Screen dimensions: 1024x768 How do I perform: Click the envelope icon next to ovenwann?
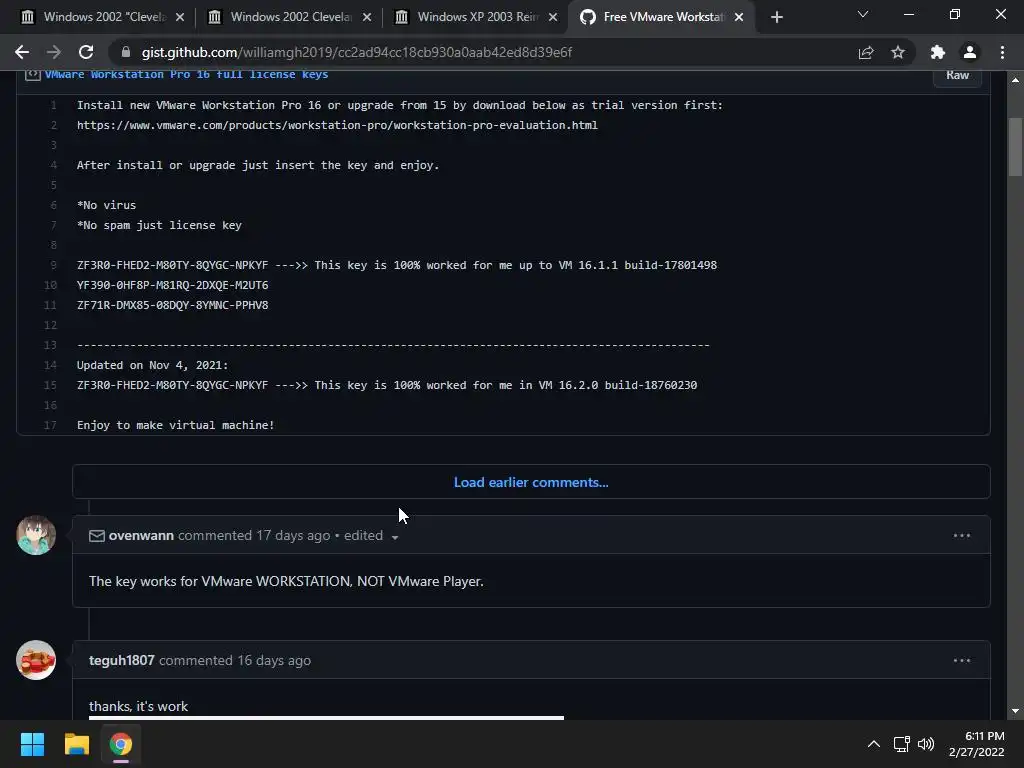(97, 536)
